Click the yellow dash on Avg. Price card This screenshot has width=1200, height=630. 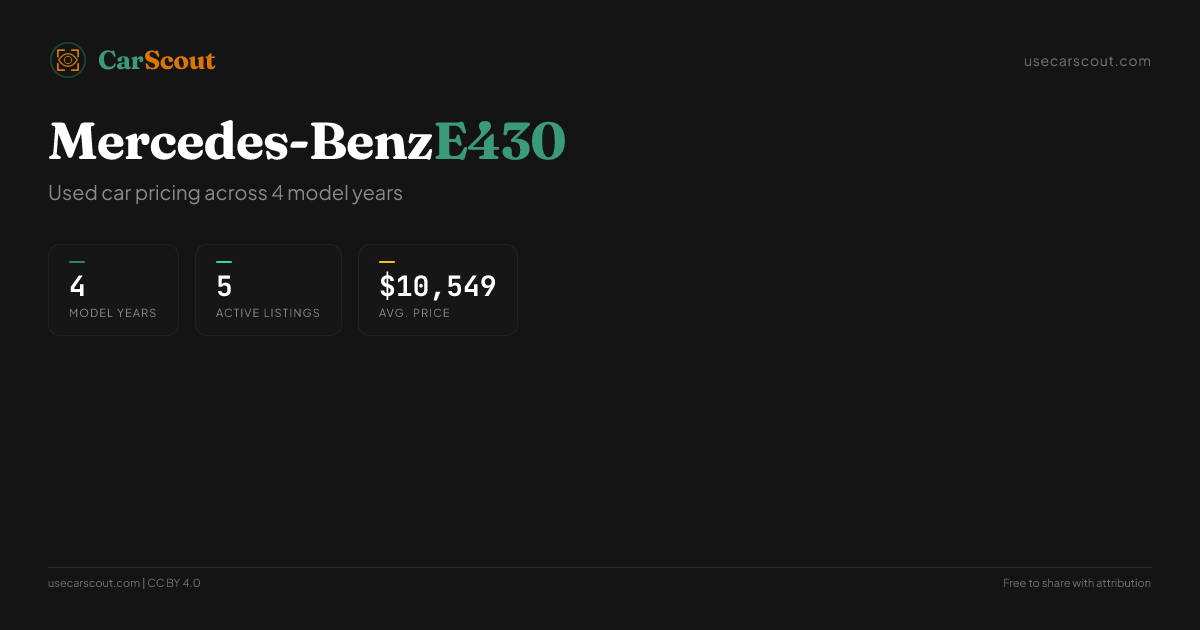(387, 262)
